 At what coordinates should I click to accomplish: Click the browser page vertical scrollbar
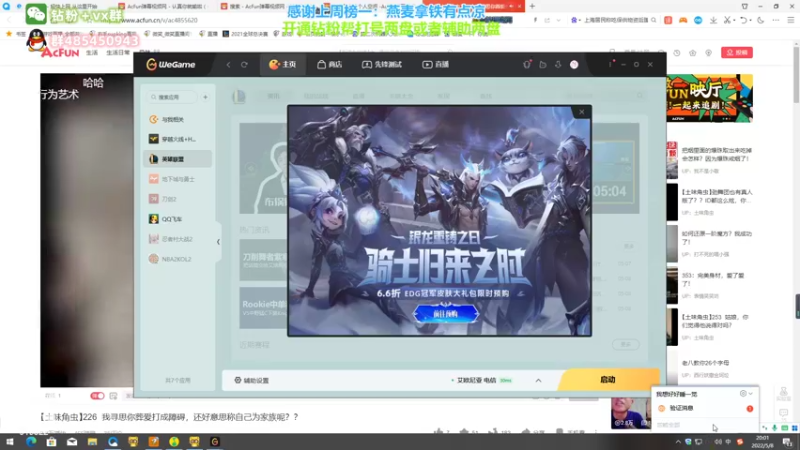[x=796, y=73]
